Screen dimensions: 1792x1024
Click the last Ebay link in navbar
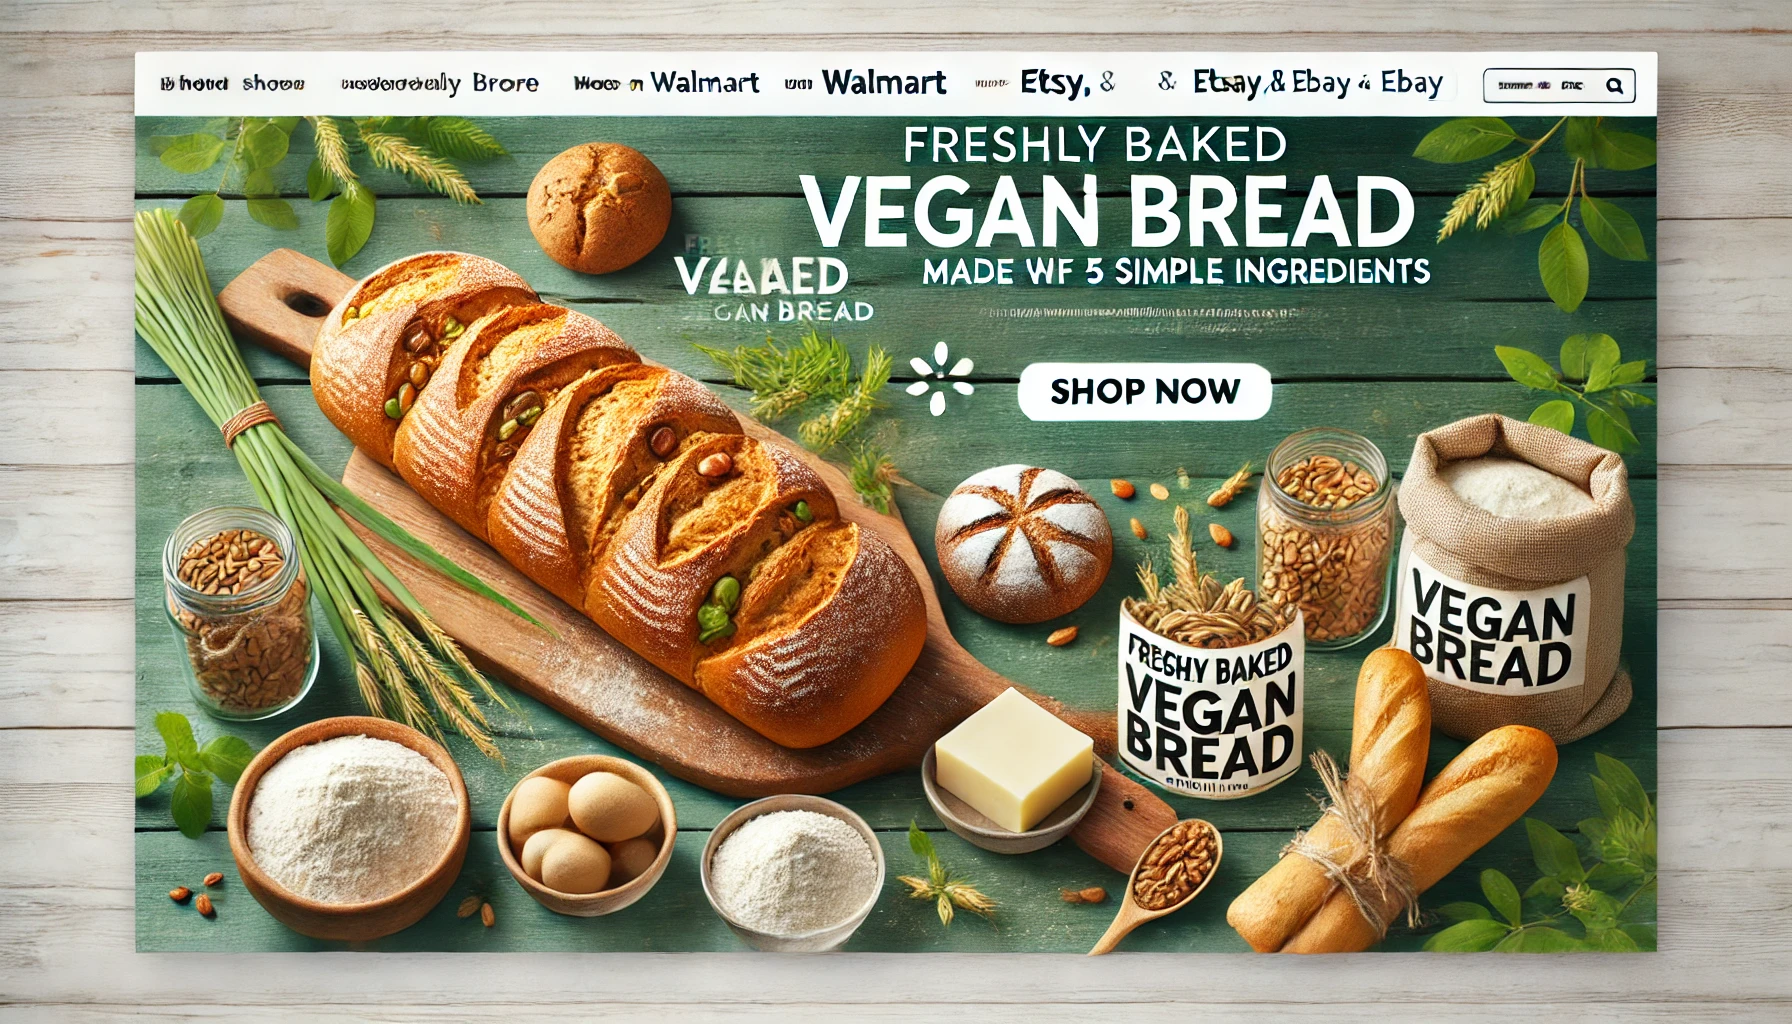click(x=1411, y=83)
